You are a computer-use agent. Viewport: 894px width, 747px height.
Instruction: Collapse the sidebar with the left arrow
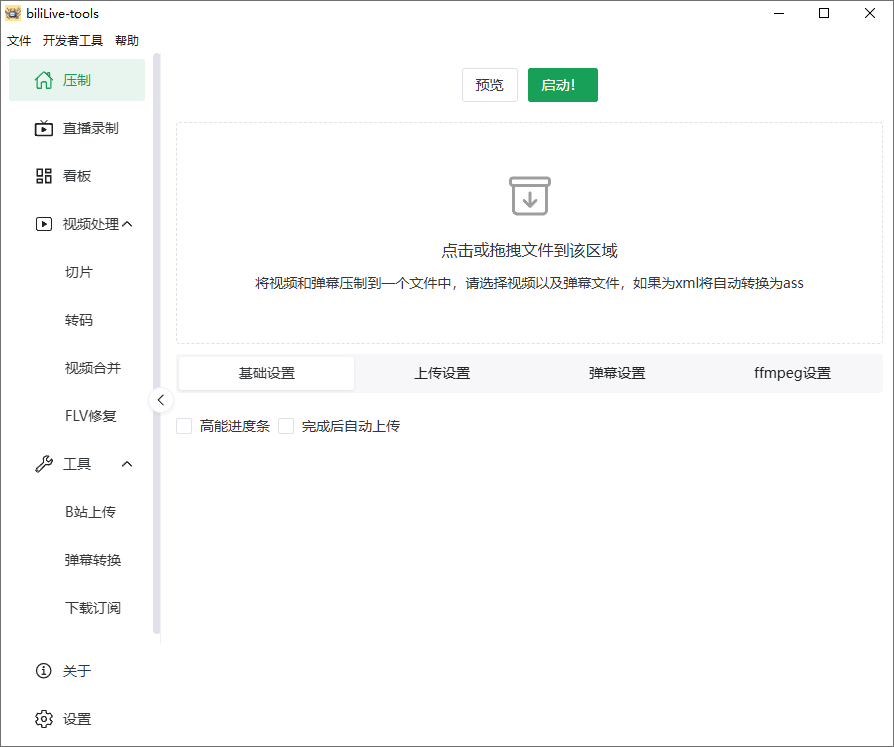161,399
